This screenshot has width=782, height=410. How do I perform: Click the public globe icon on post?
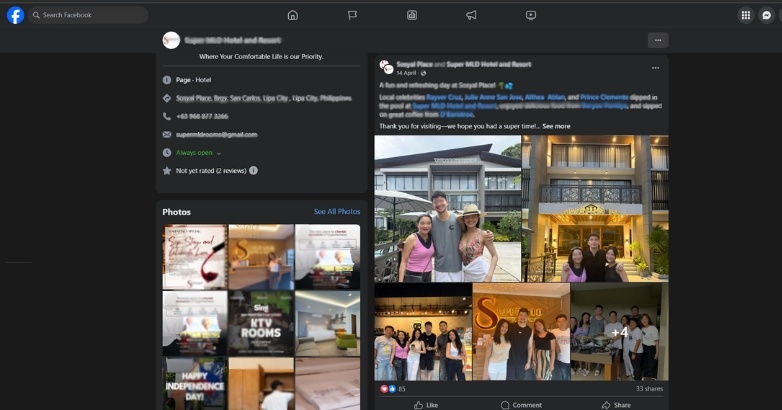(x=423, y=73)
